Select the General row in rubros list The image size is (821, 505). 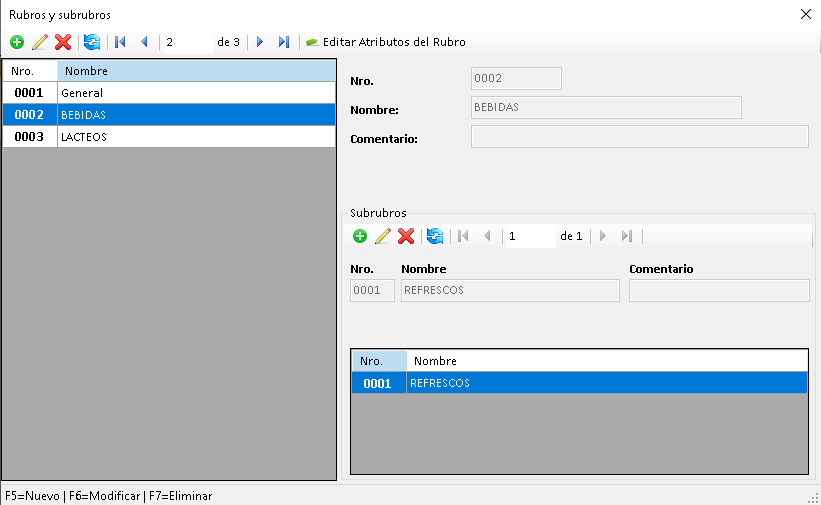pyautogui.click(x=168, y=93)
